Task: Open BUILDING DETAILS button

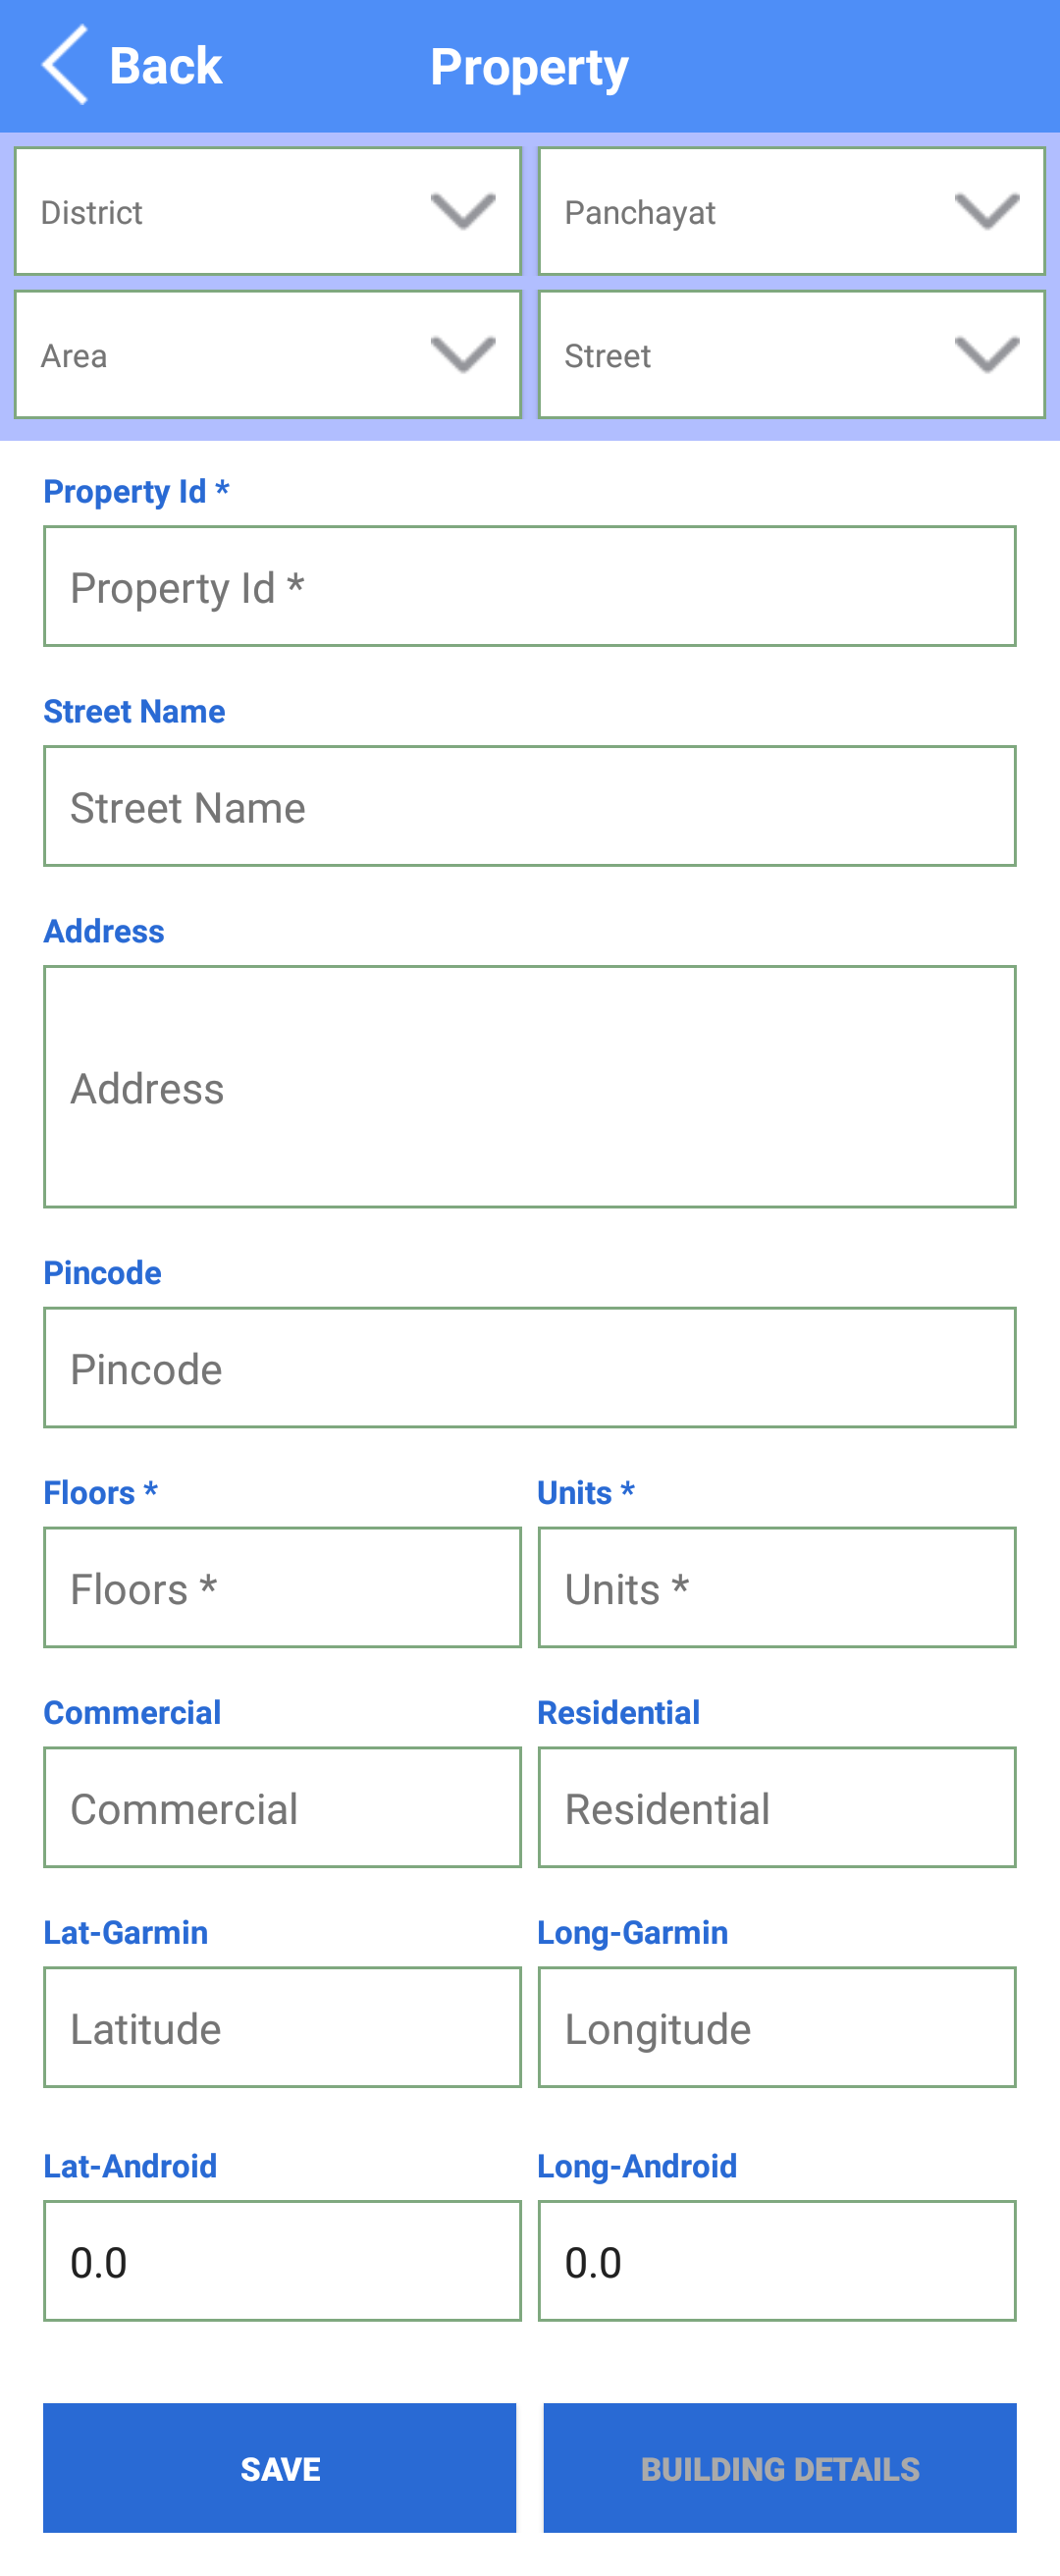Action: click(x=780, y=2468)
